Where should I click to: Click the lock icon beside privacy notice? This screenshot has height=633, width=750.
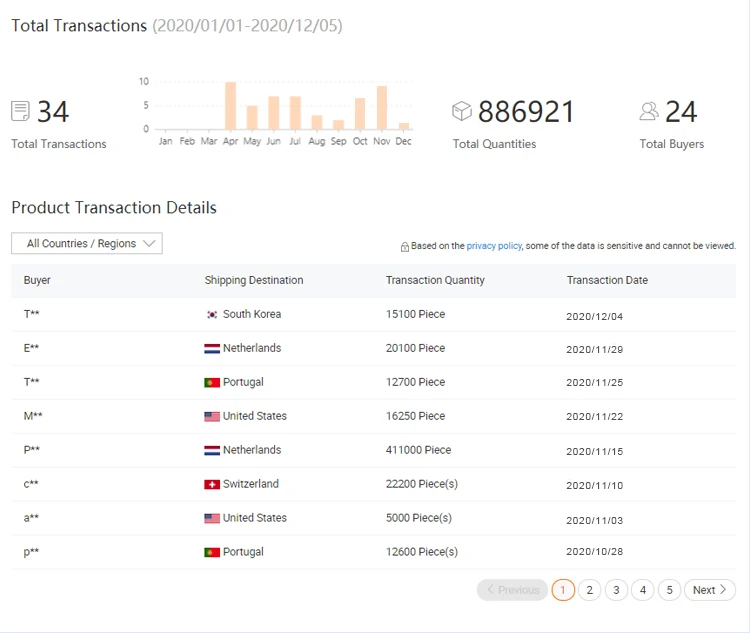tap(404, 246)
